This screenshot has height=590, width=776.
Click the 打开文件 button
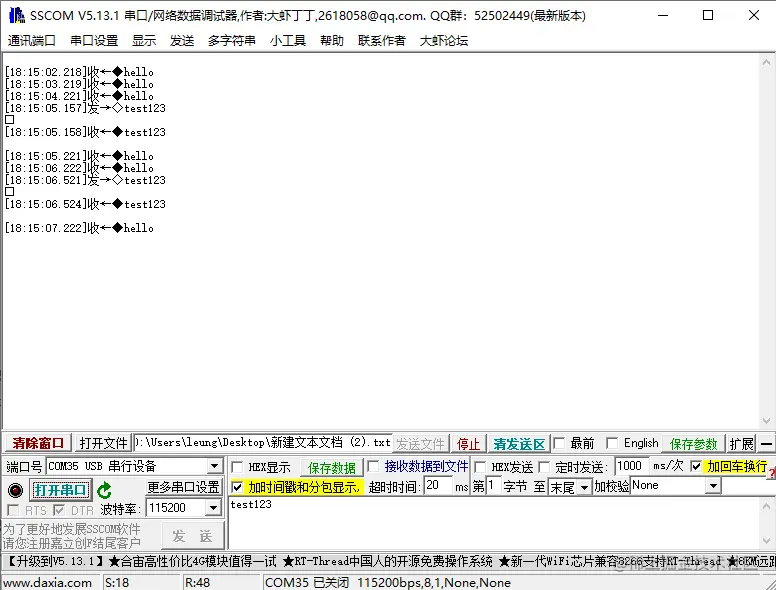tap(103, 443)
